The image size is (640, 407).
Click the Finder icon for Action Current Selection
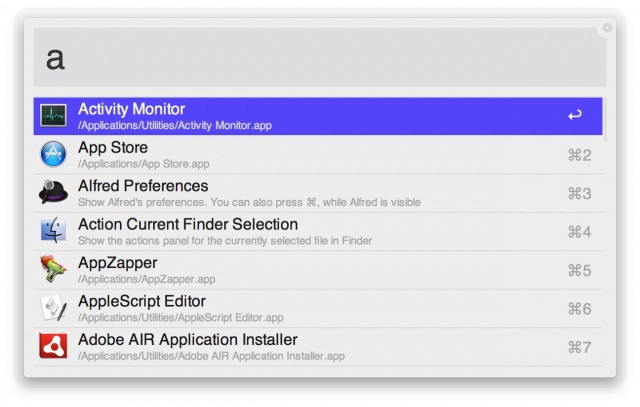pos(54,231)
